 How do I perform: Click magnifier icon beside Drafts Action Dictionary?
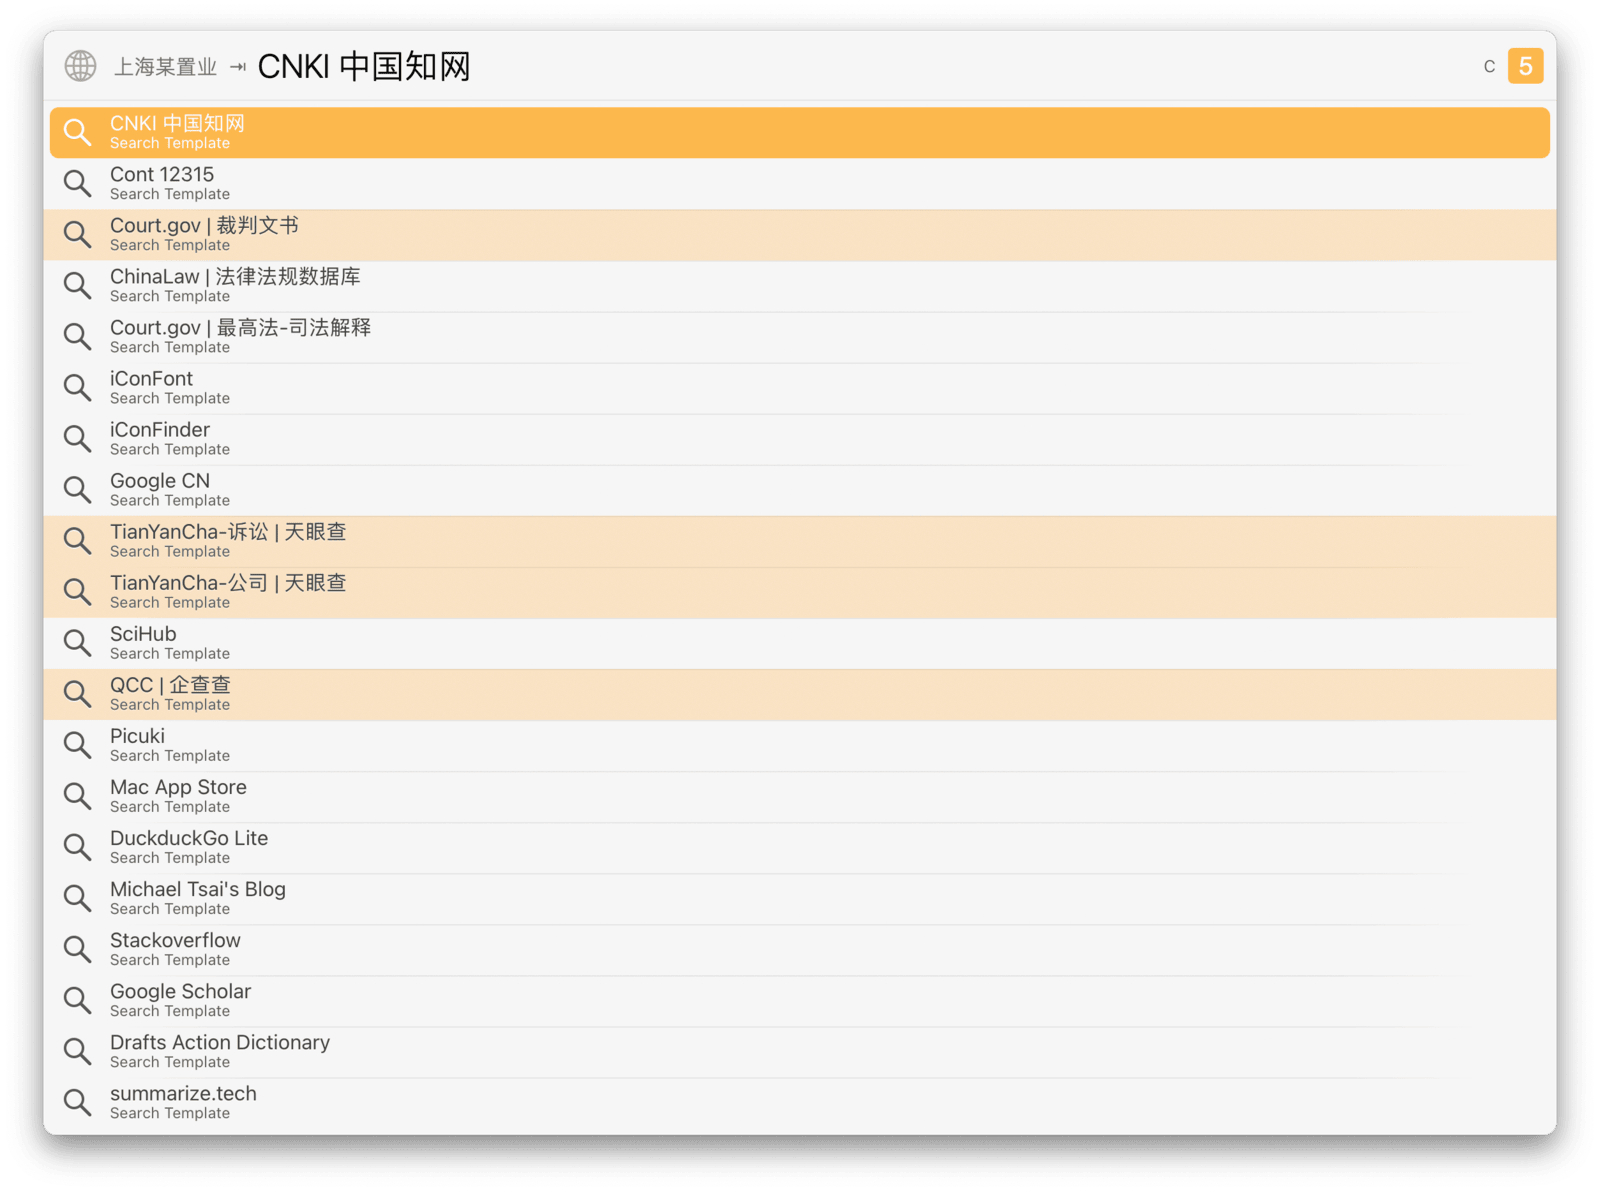click(x=77, y=1050)
